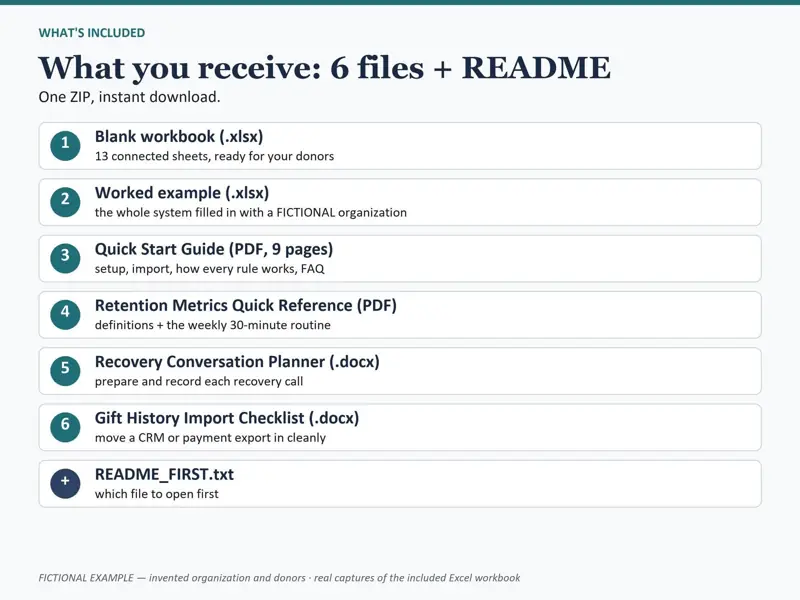Click the "FICTIONAL EXAMPLE" footer note
Screen dimensions: 800x600
tap(279, 578)
